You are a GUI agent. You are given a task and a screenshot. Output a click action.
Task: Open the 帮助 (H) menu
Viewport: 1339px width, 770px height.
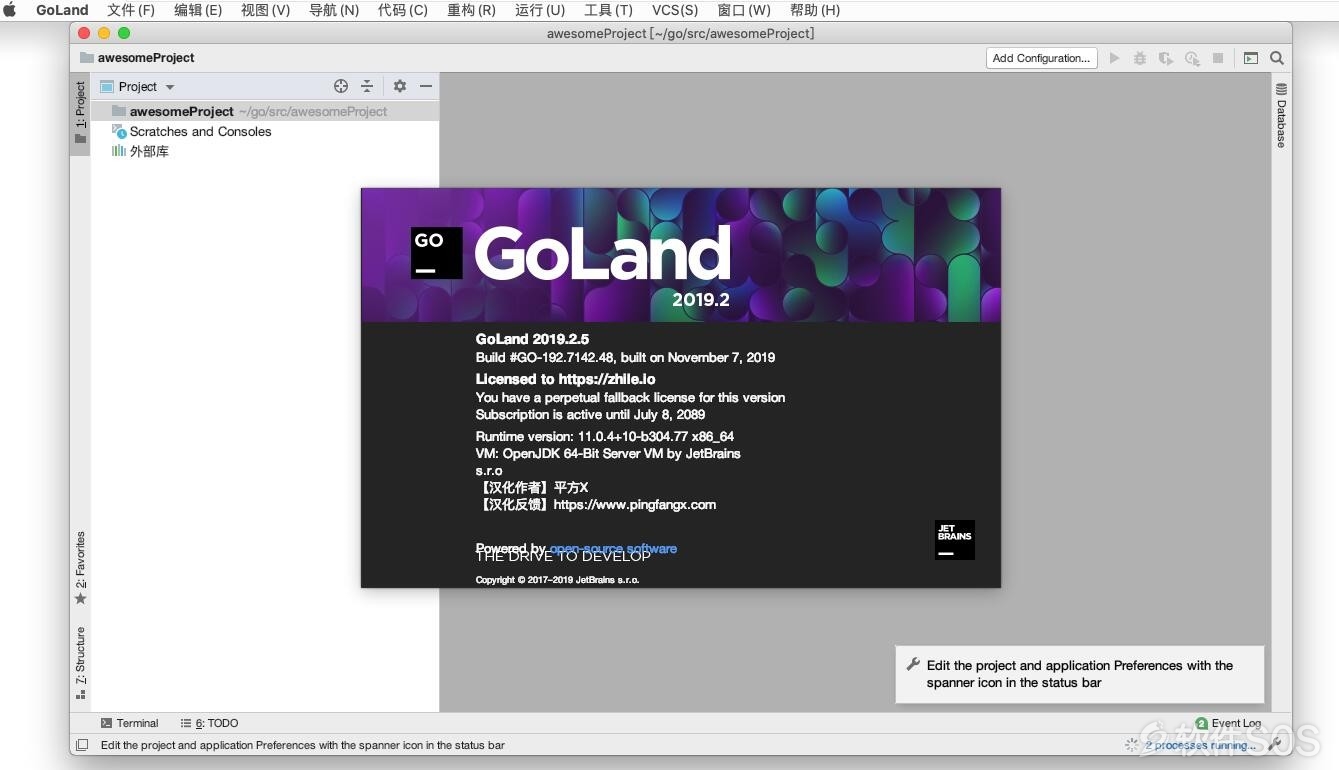coord(815,10)
